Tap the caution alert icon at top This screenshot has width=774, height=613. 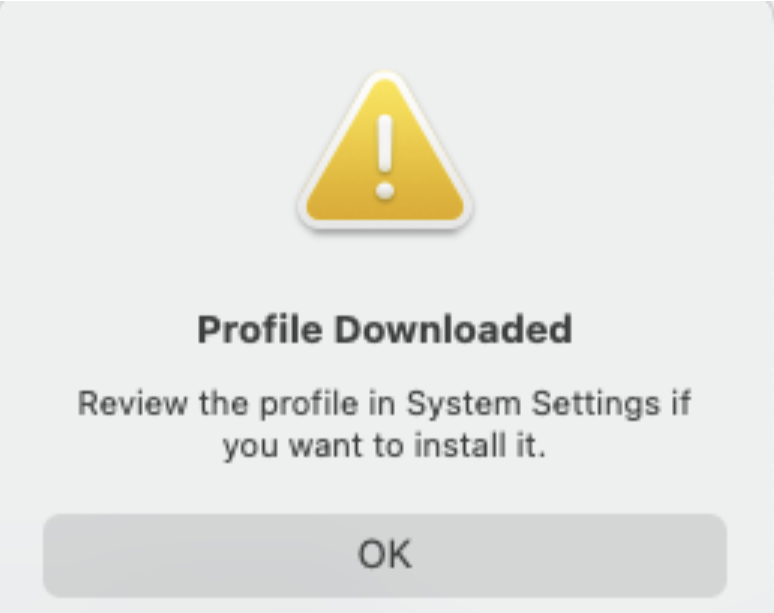385,152
